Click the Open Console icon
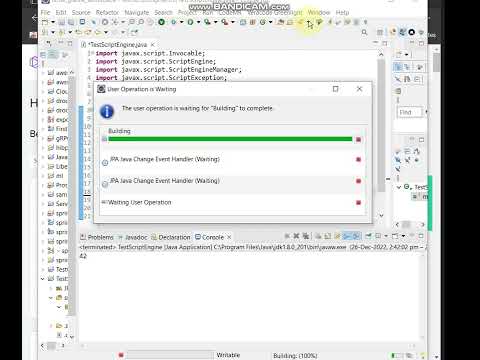 pos(395,236)
